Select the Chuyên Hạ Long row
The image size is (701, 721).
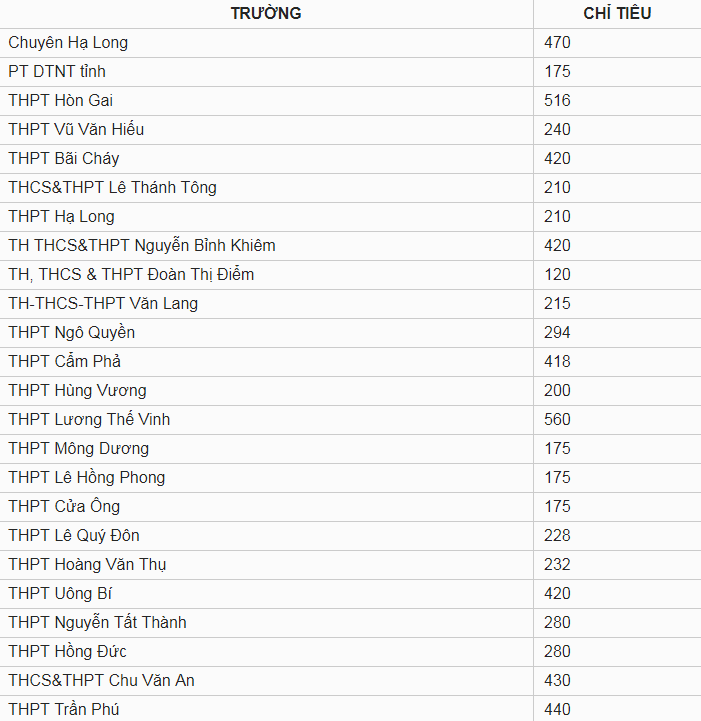(350, 43)
